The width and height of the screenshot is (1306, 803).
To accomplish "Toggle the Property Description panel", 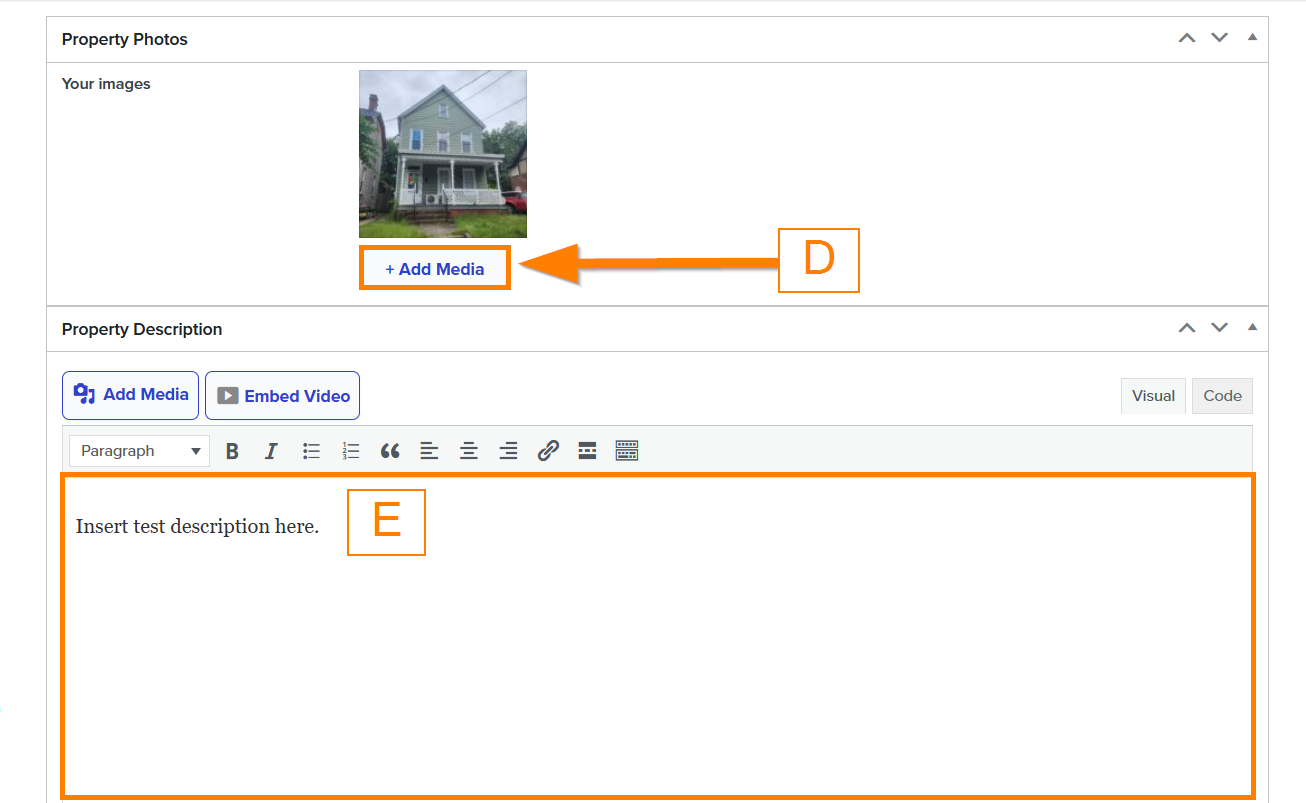I will 1252,328.
